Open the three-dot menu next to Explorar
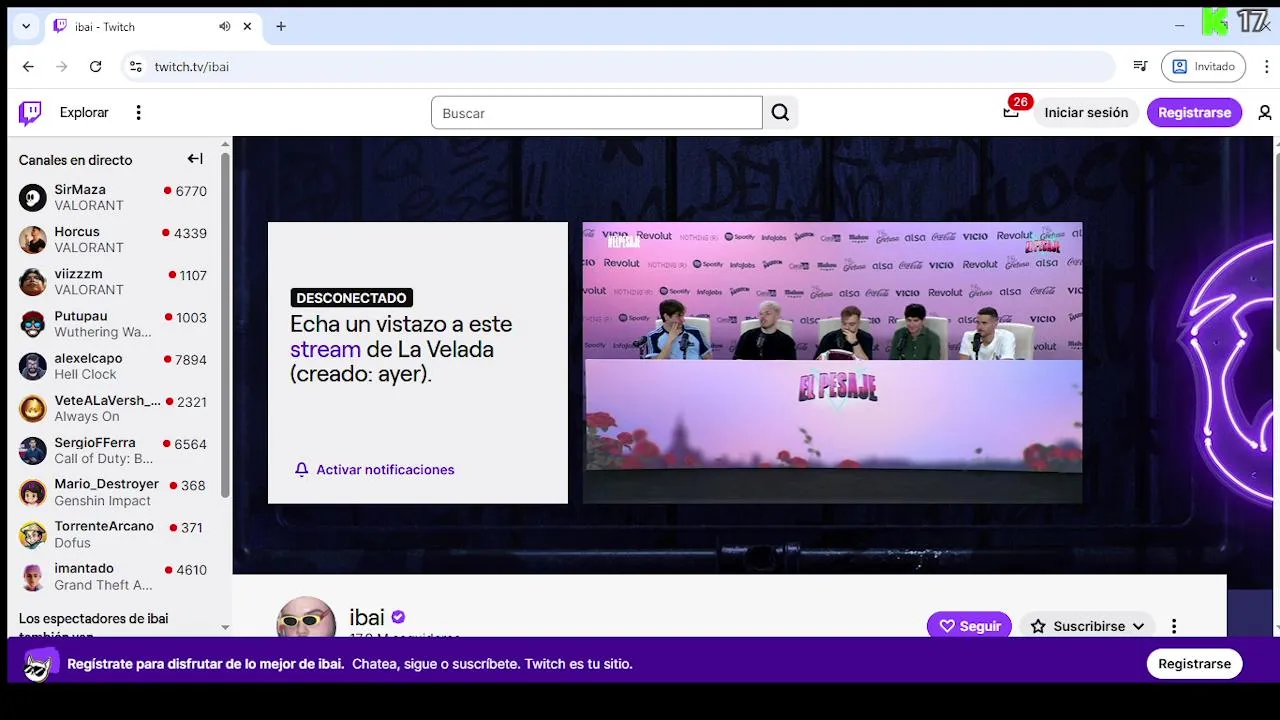Viewport: 1280px width, 720px height. click(x=139, y=113)
